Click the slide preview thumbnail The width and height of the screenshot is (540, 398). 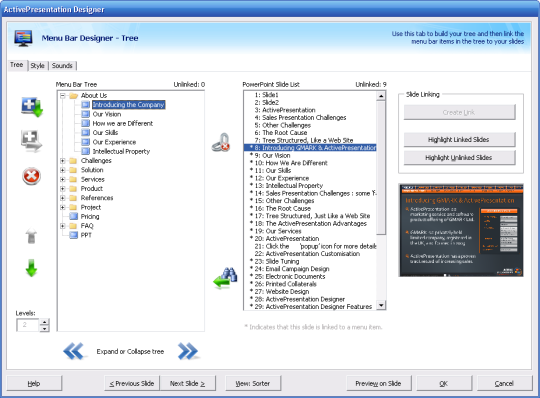click(461, 230)
